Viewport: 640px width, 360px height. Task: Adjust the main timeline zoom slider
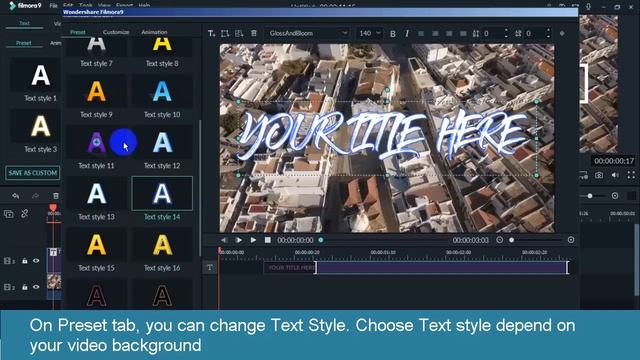point(590,196)
